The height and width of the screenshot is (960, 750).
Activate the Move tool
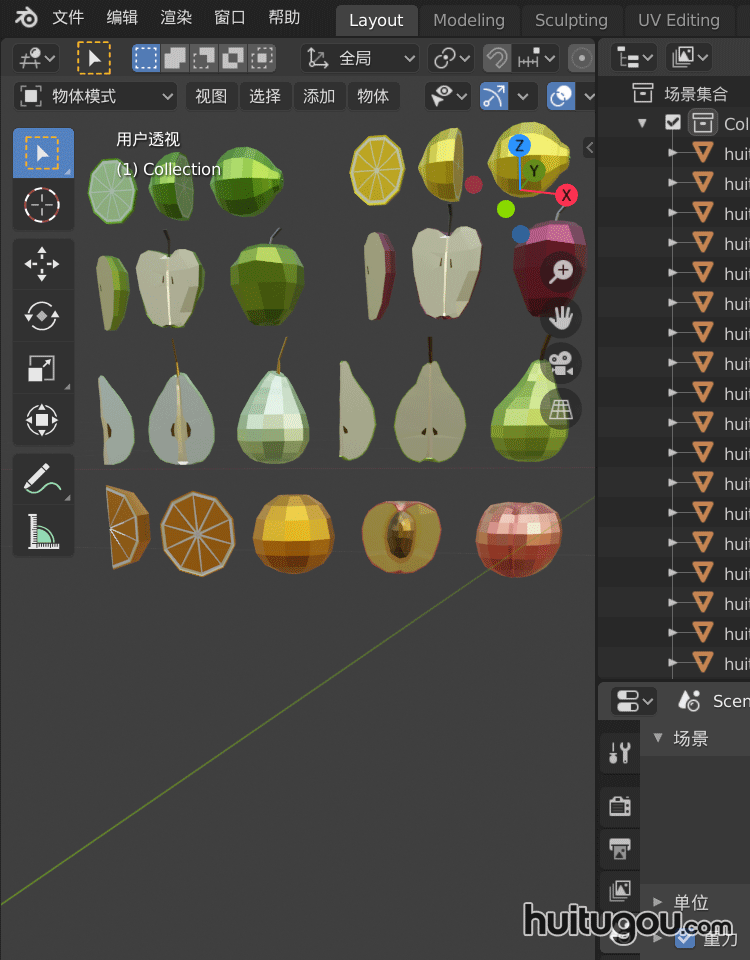42,265
